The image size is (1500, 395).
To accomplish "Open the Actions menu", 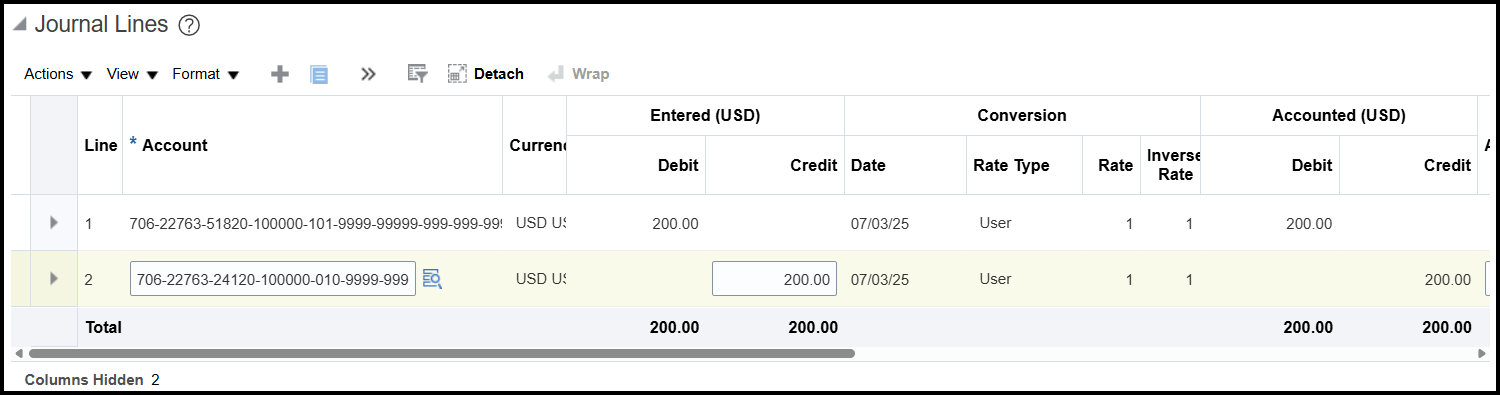I will click(x=58, y=74).
